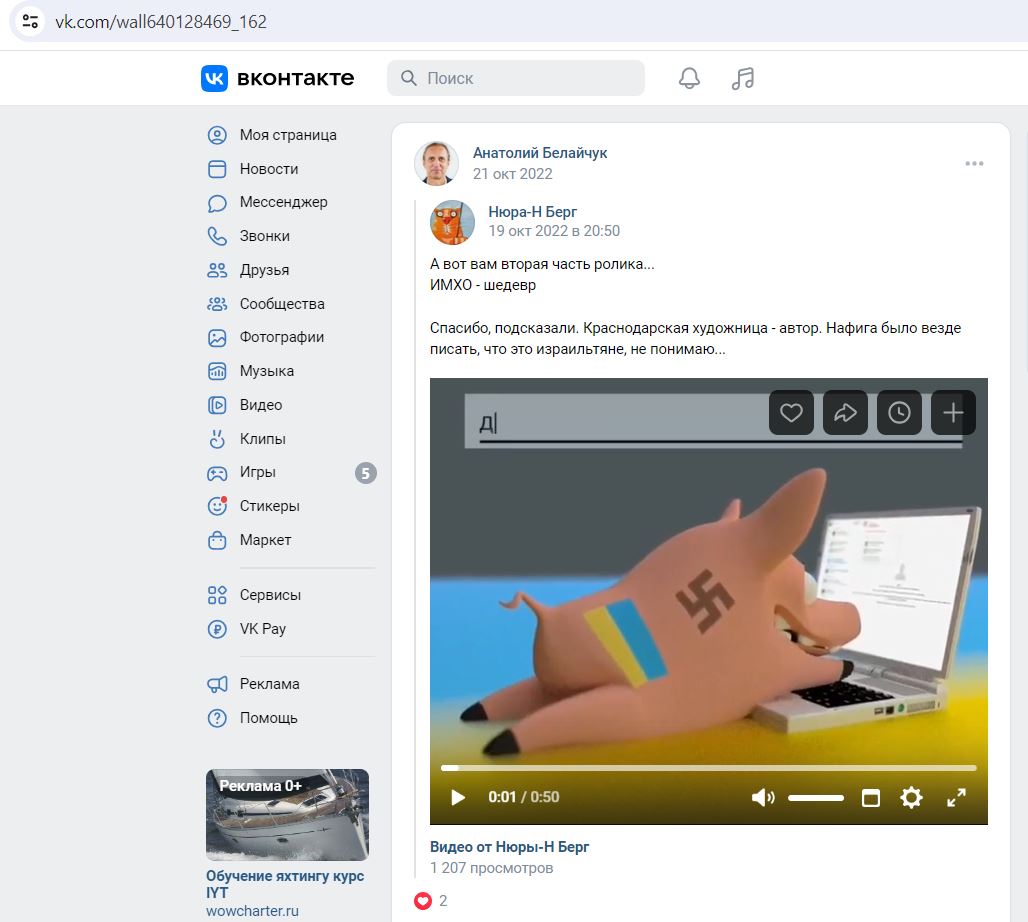
Task: Mute the video sound
Action: (x=762, y=797)
